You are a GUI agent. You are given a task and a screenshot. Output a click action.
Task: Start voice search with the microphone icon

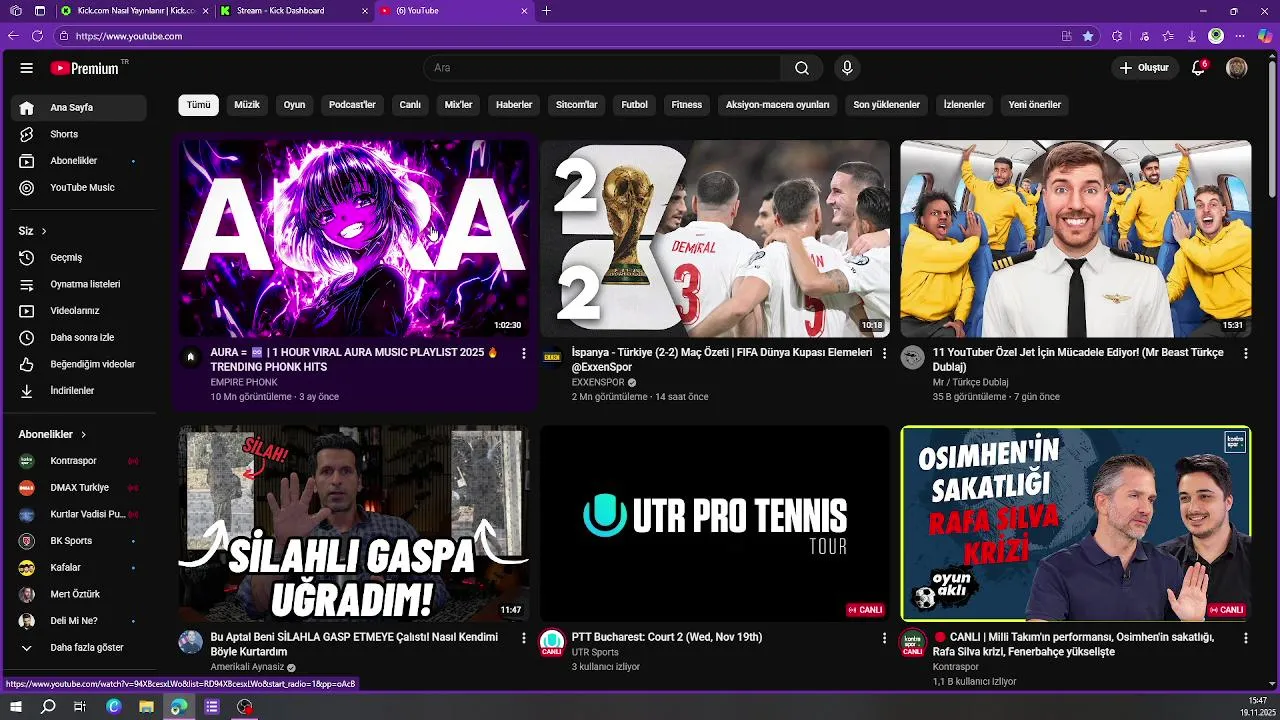point(847,68)
